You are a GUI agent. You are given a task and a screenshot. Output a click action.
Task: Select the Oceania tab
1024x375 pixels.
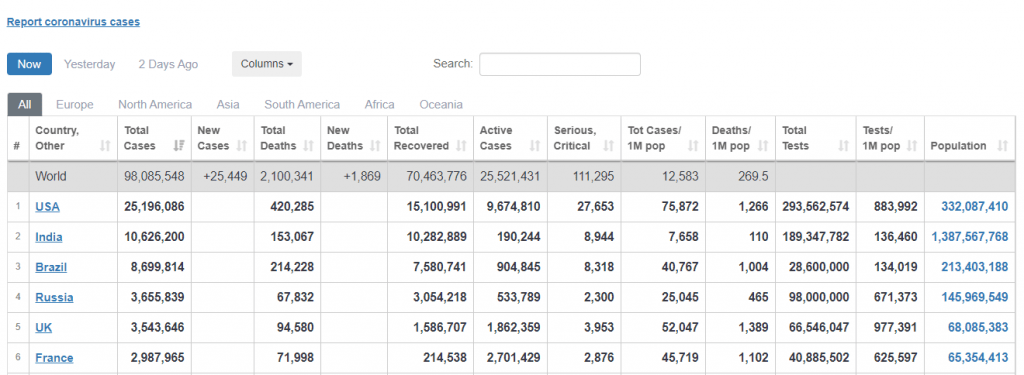(441, 105)
